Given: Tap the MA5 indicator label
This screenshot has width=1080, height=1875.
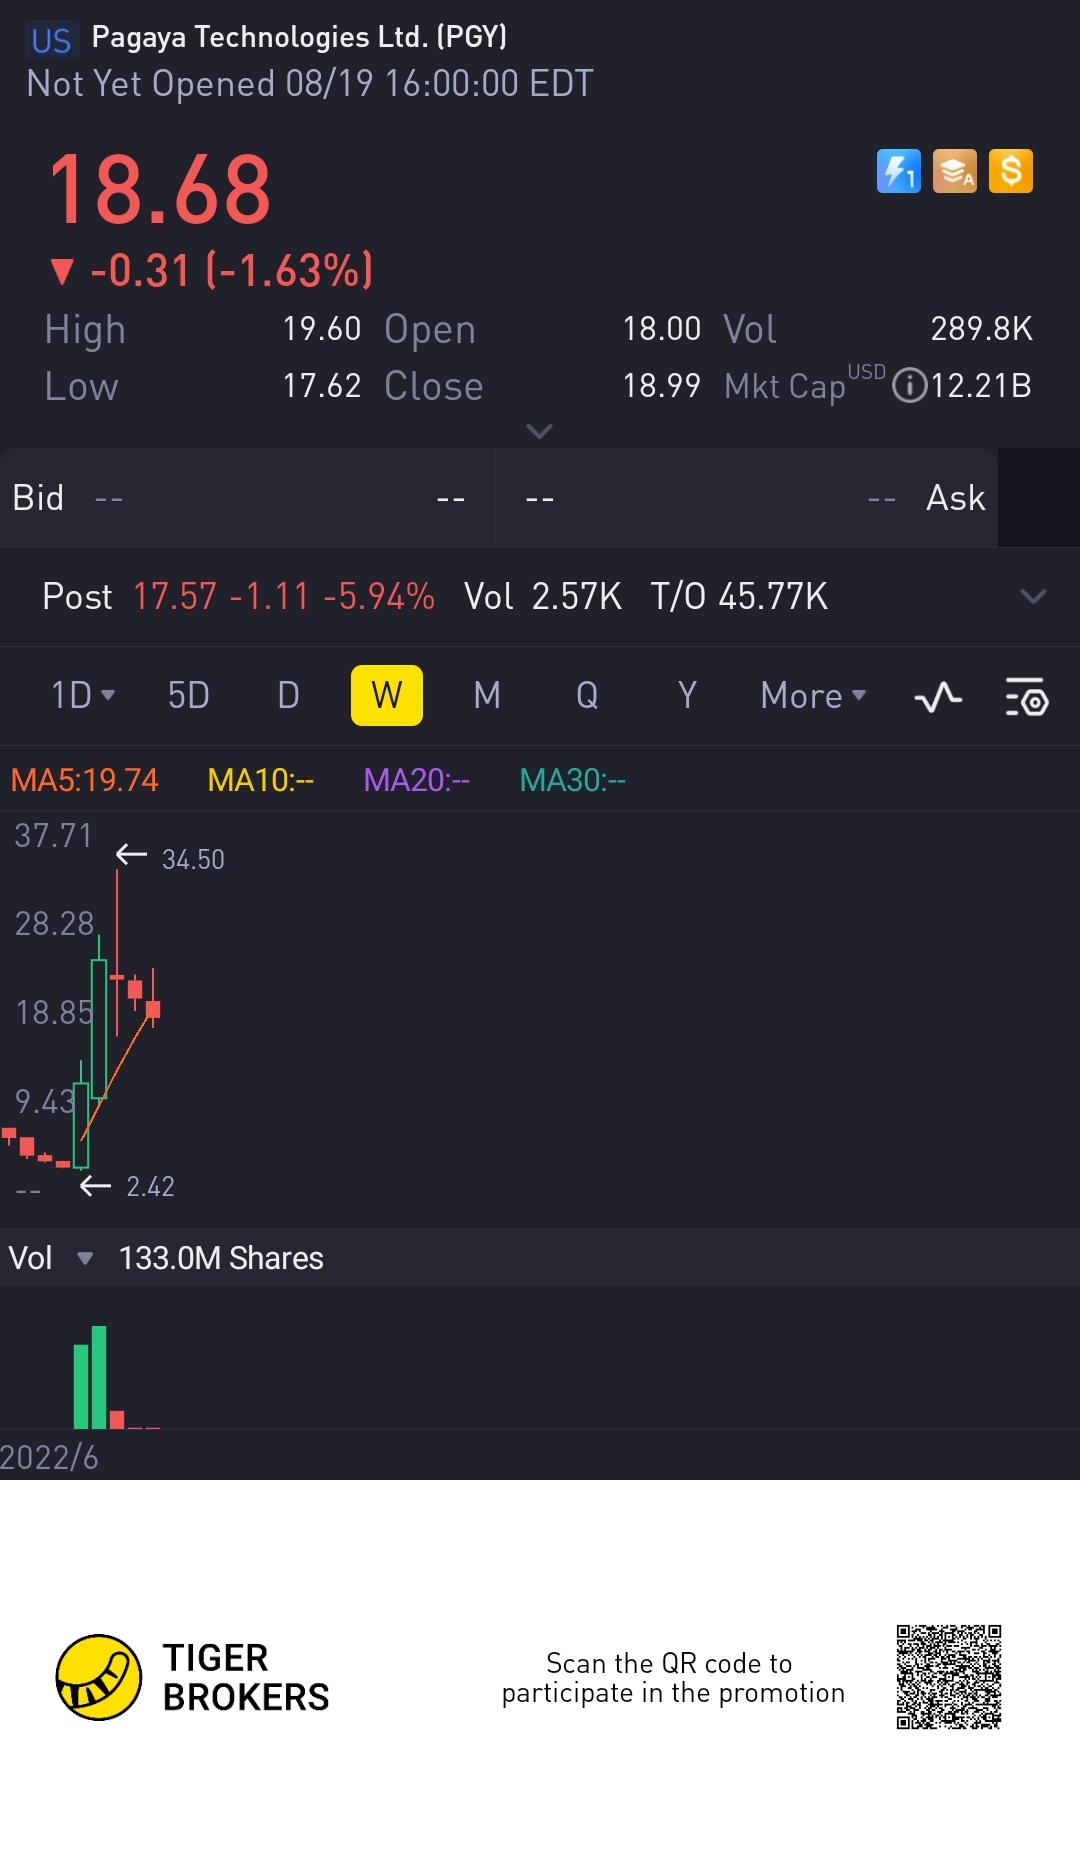Looking at the screenshot, I should pos(85,780).
